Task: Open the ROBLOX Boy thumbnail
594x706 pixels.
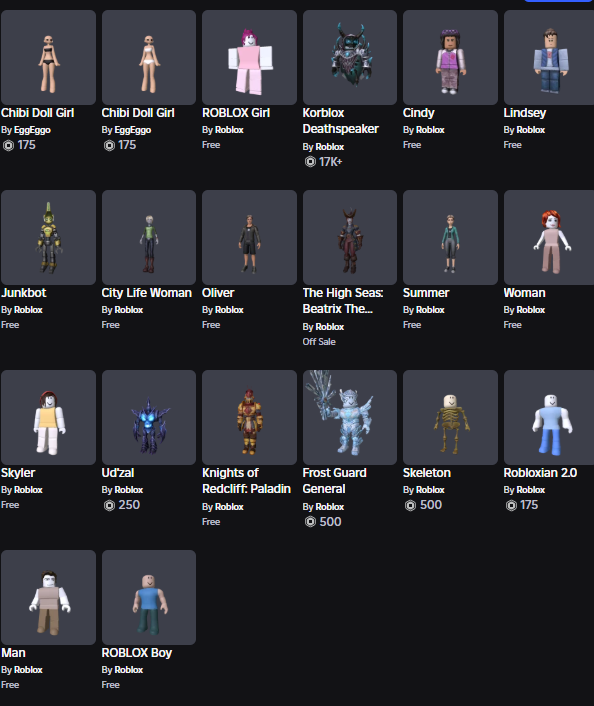Action: pyautogui.click(x=149, y=597)
